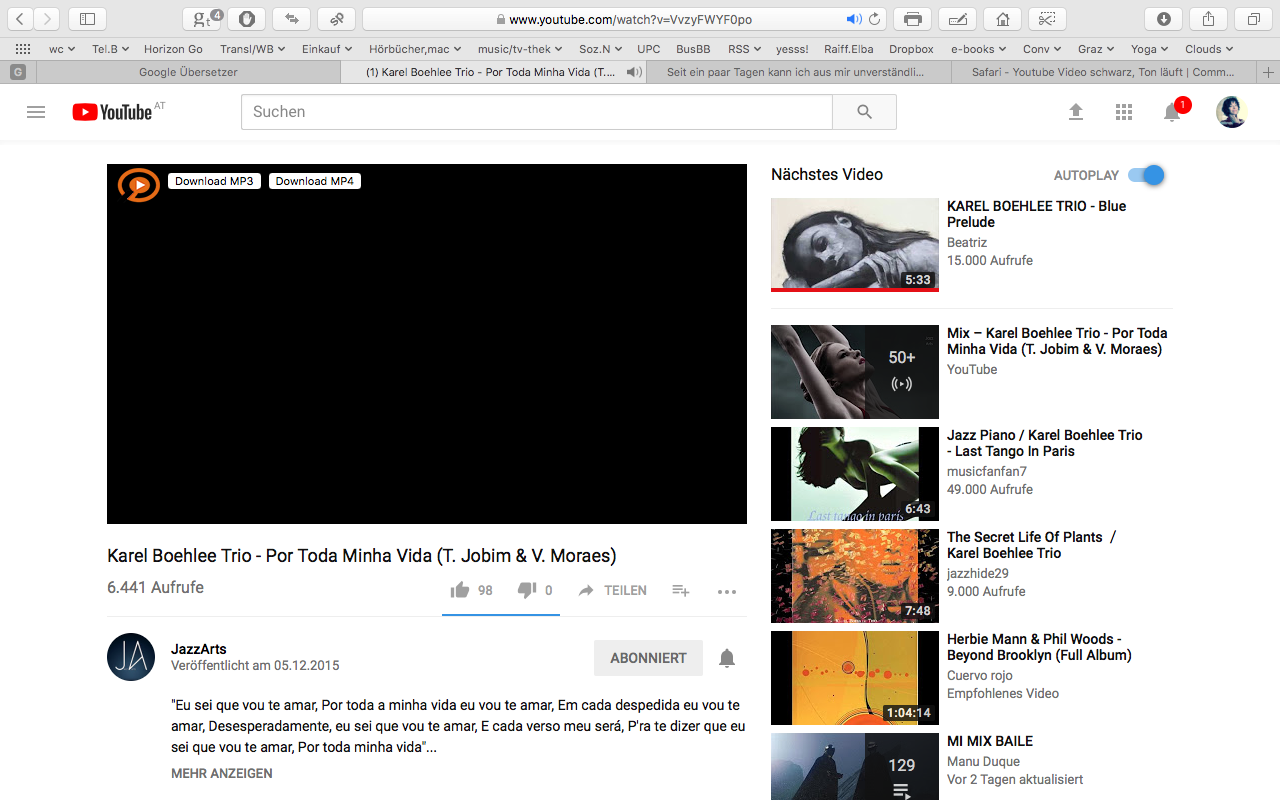Go forward with Safari's forward arrow
Image resolution: width=1280 pixels, height=800 pixels.
point(47,19)
